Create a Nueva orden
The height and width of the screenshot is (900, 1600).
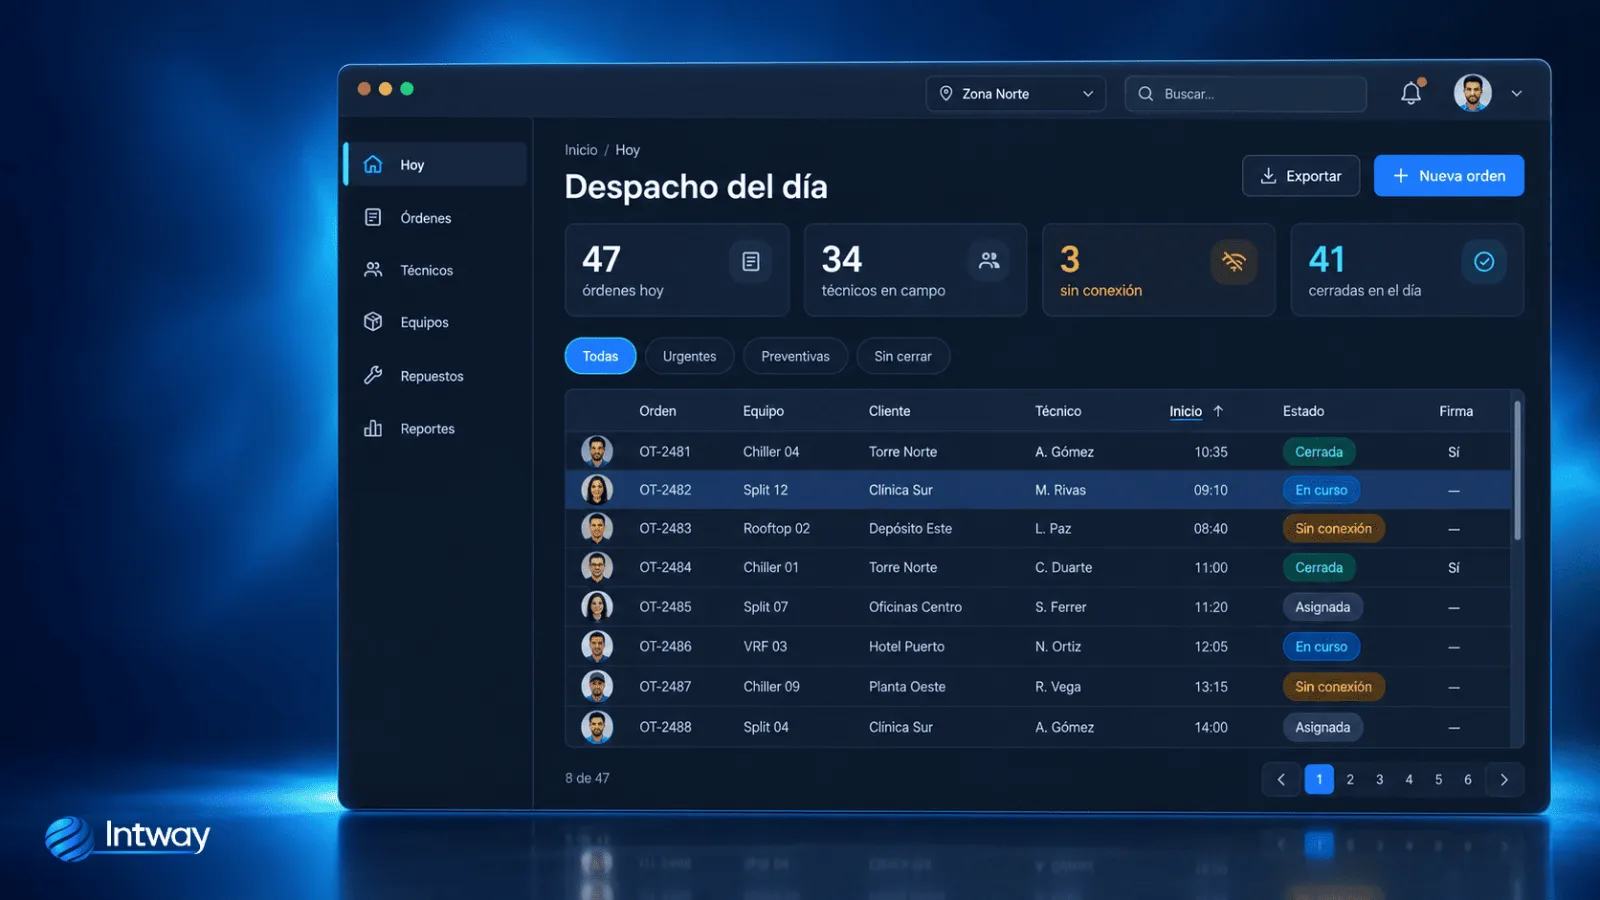1448,175
